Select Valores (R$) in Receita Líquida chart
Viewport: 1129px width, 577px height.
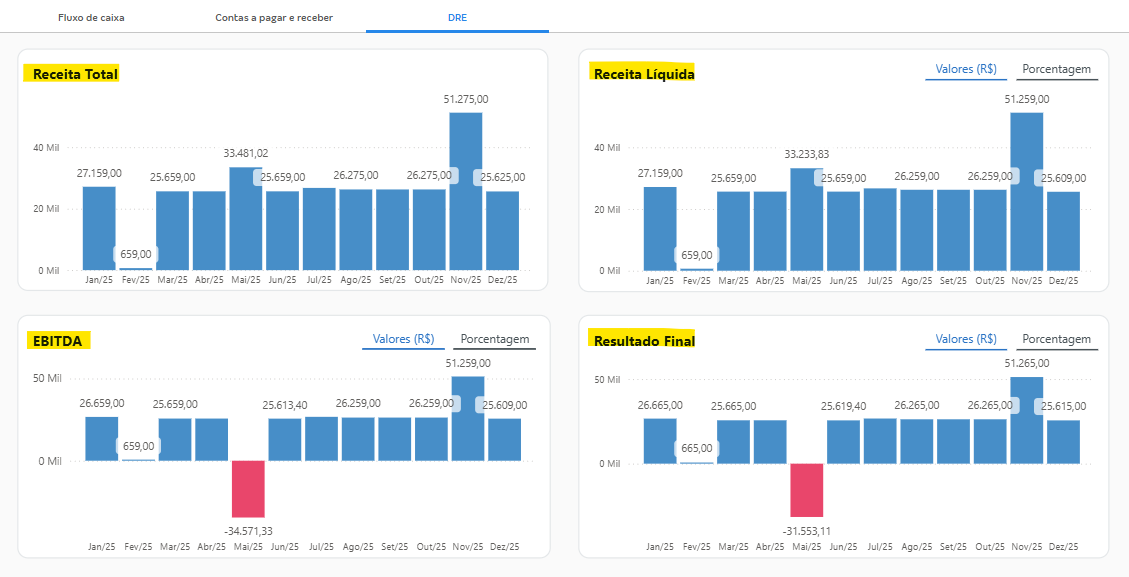point(965,70)
